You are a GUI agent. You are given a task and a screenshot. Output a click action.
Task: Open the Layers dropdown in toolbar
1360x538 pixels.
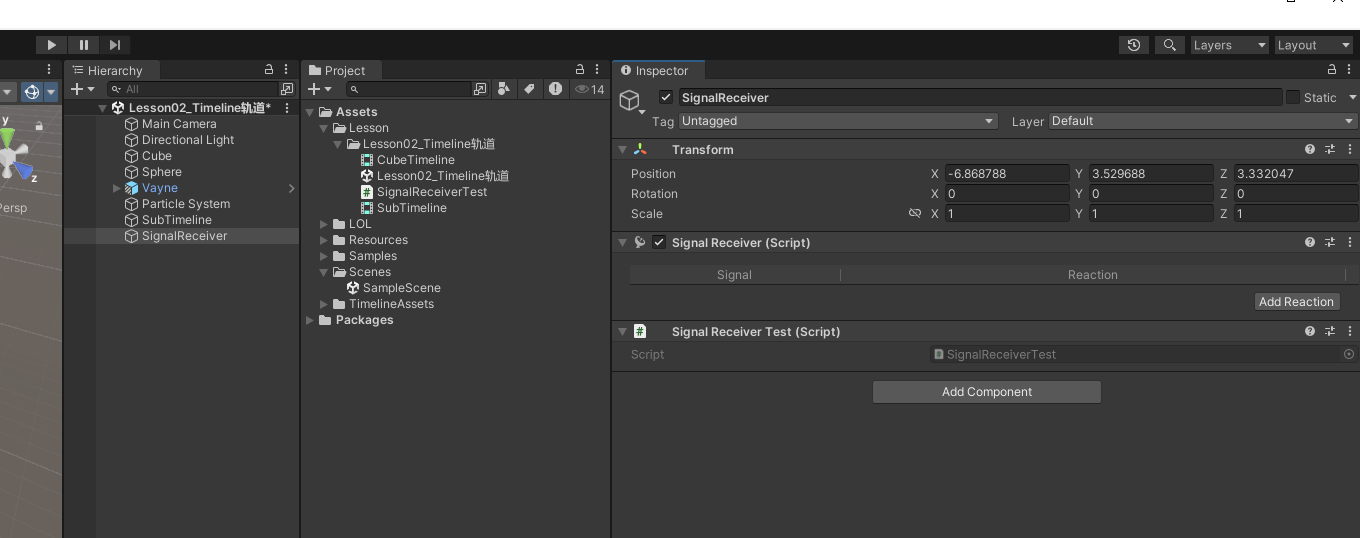[x=1229, y=45]
